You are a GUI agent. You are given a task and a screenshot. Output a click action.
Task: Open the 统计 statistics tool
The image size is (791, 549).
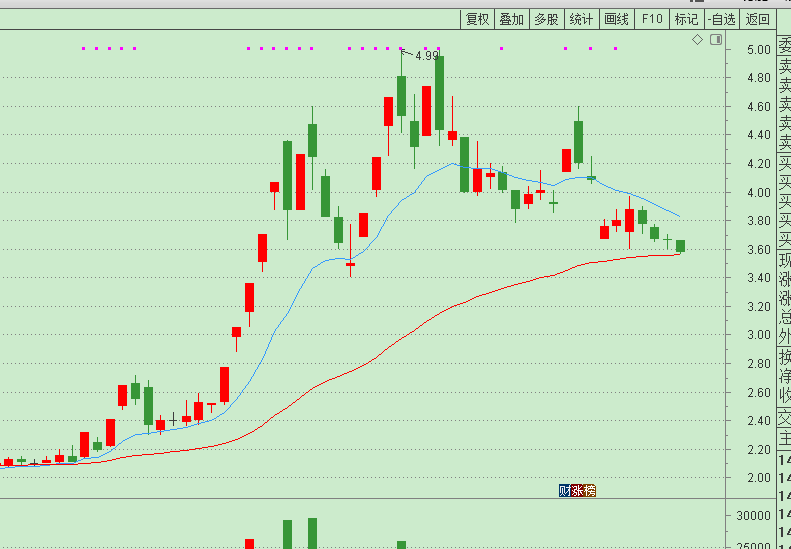pos(581,19)
